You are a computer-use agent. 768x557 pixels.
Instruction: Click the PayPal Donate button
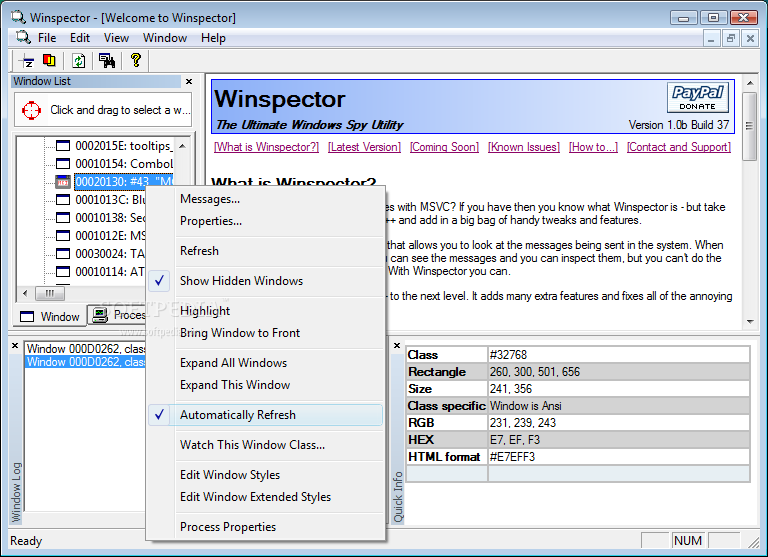[x=697, y=98]
